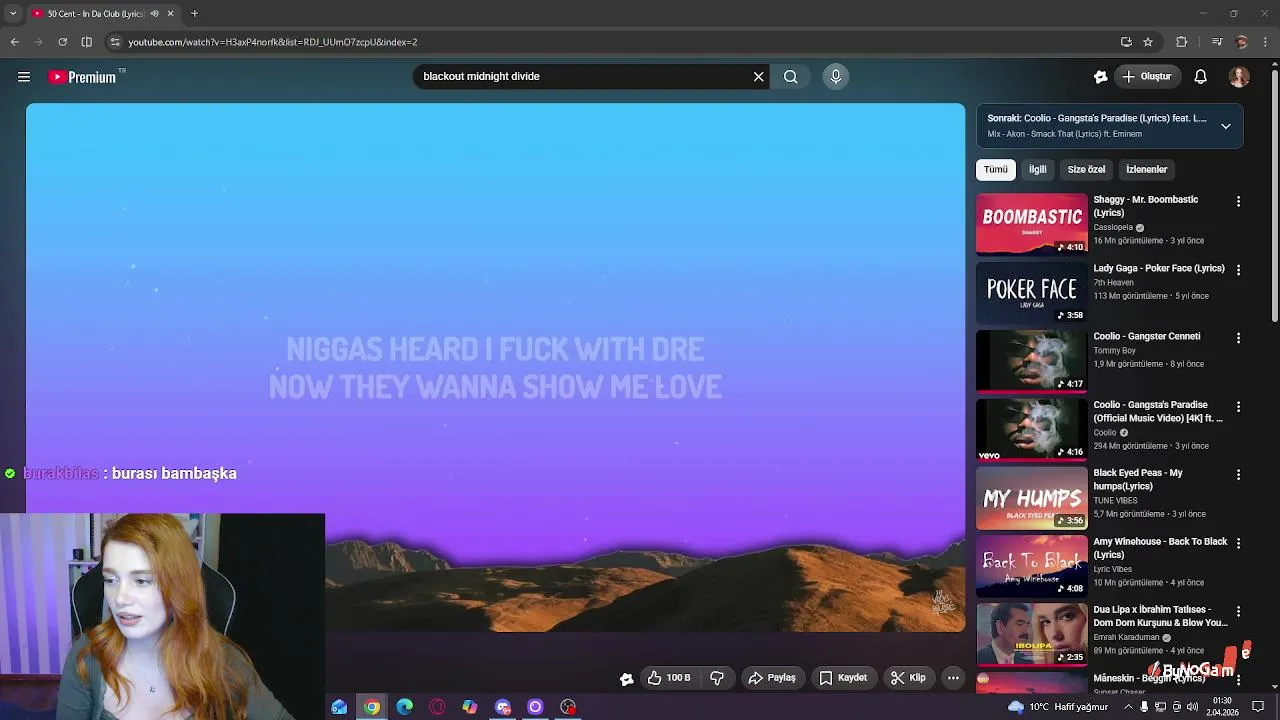
Task: Open options menu for Back To Black video
Action: pos(1238,544)
